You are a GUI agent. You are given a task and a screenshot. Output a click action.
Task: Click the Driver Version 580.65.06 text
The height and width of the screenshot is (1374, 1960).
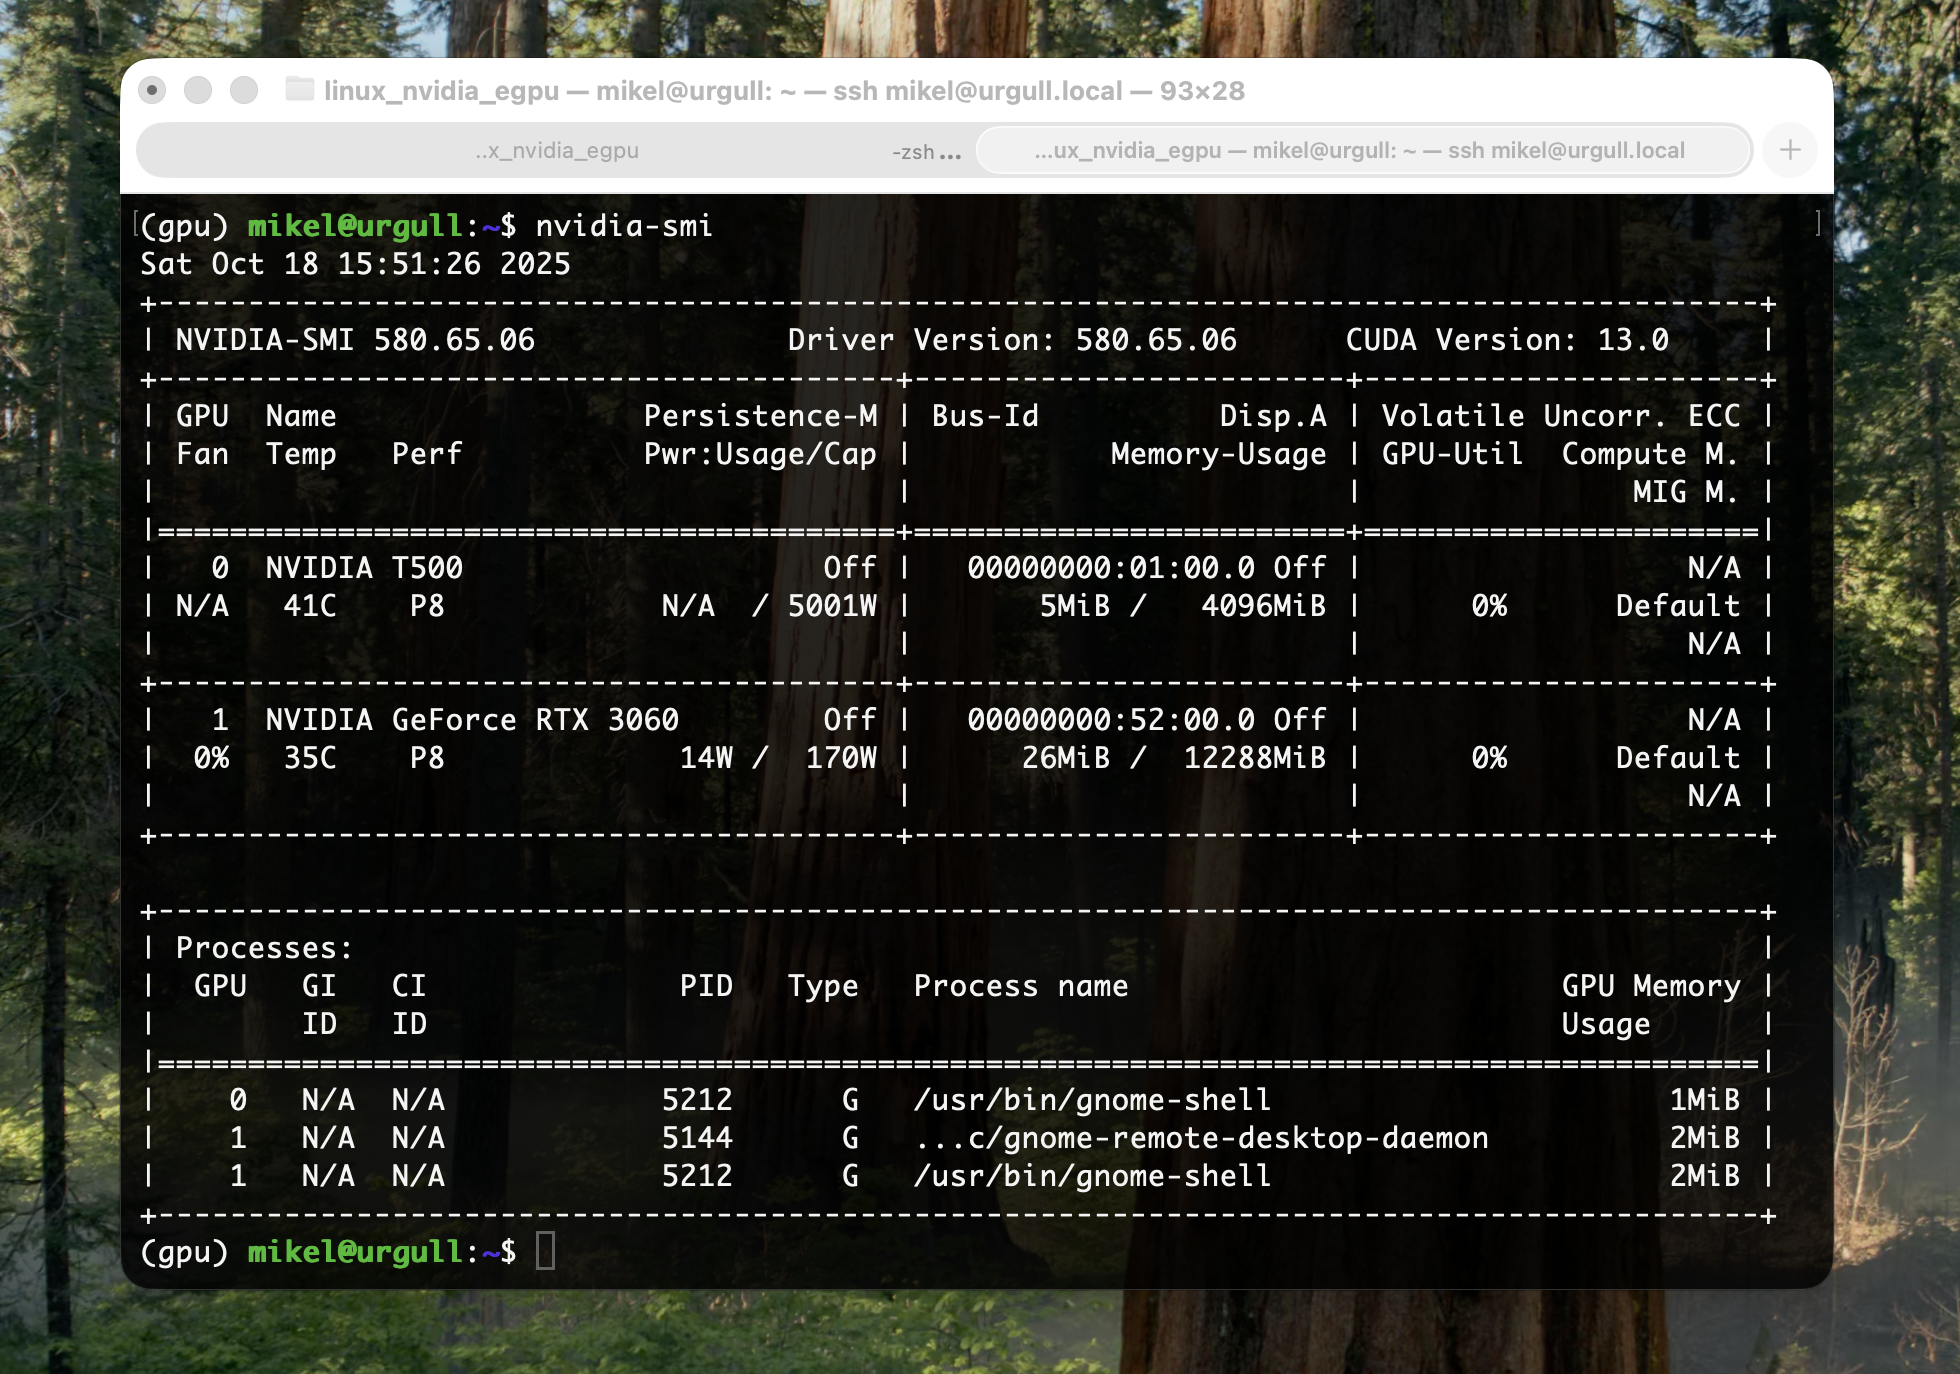[x=1011, y=340]
